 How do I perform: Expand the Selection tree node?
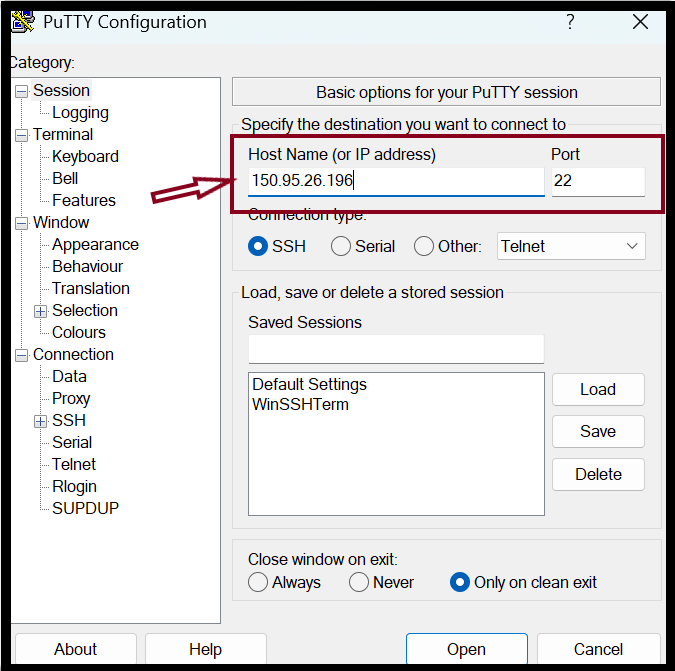[x=40, y=311]
